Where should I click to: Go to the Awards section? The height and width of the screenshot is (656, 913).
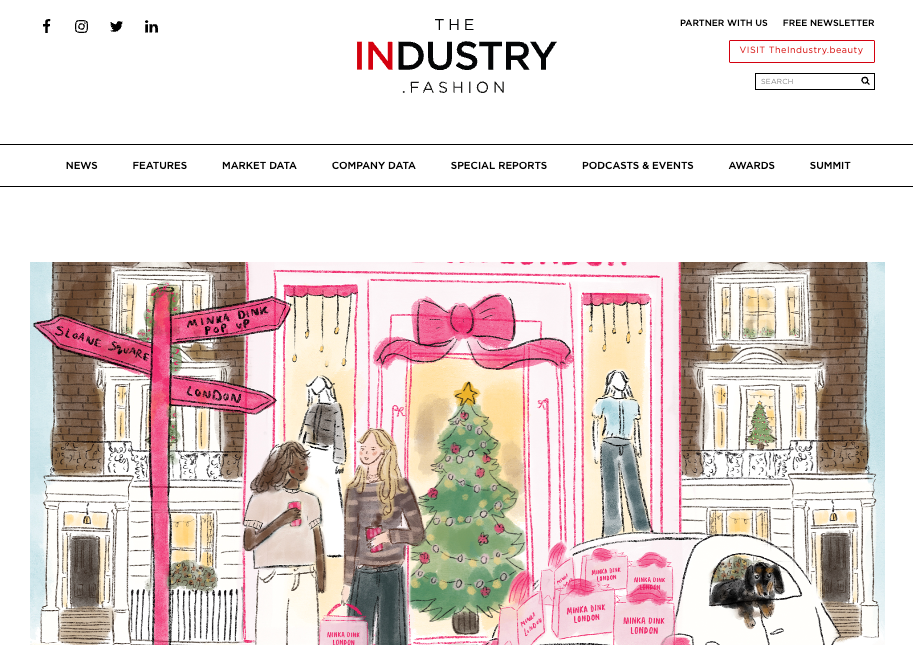click(x=752, y=165)
